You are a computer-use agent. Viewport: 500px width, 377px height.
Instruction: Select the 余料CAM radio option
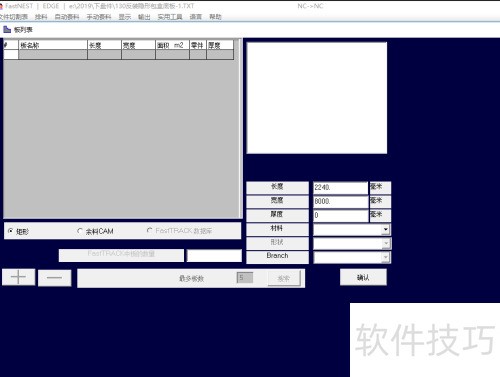coord(80,231)
